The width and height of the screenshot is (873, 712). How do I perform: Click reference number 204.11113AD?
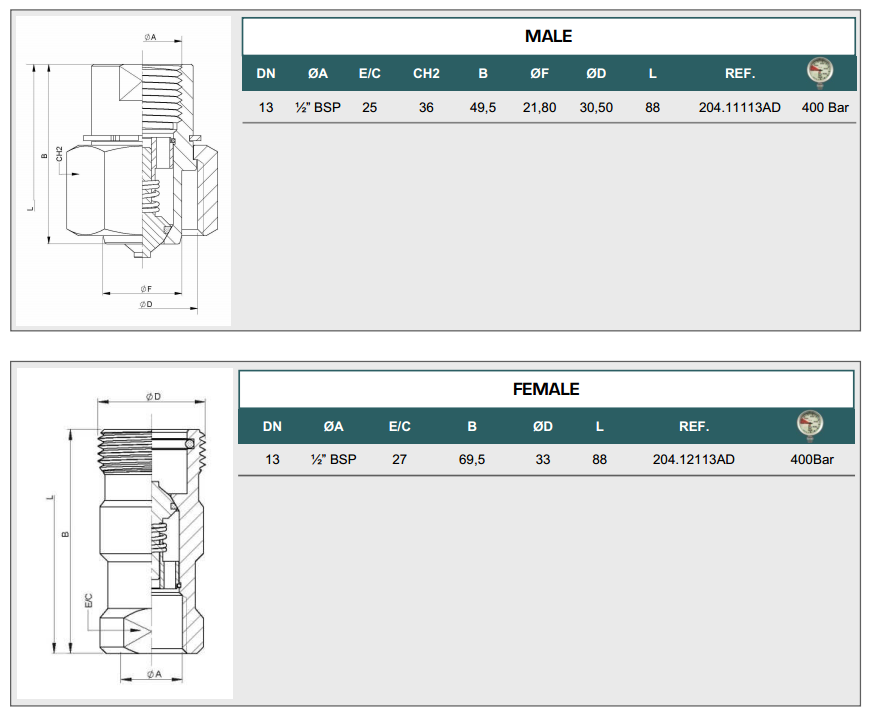point(739,107)
